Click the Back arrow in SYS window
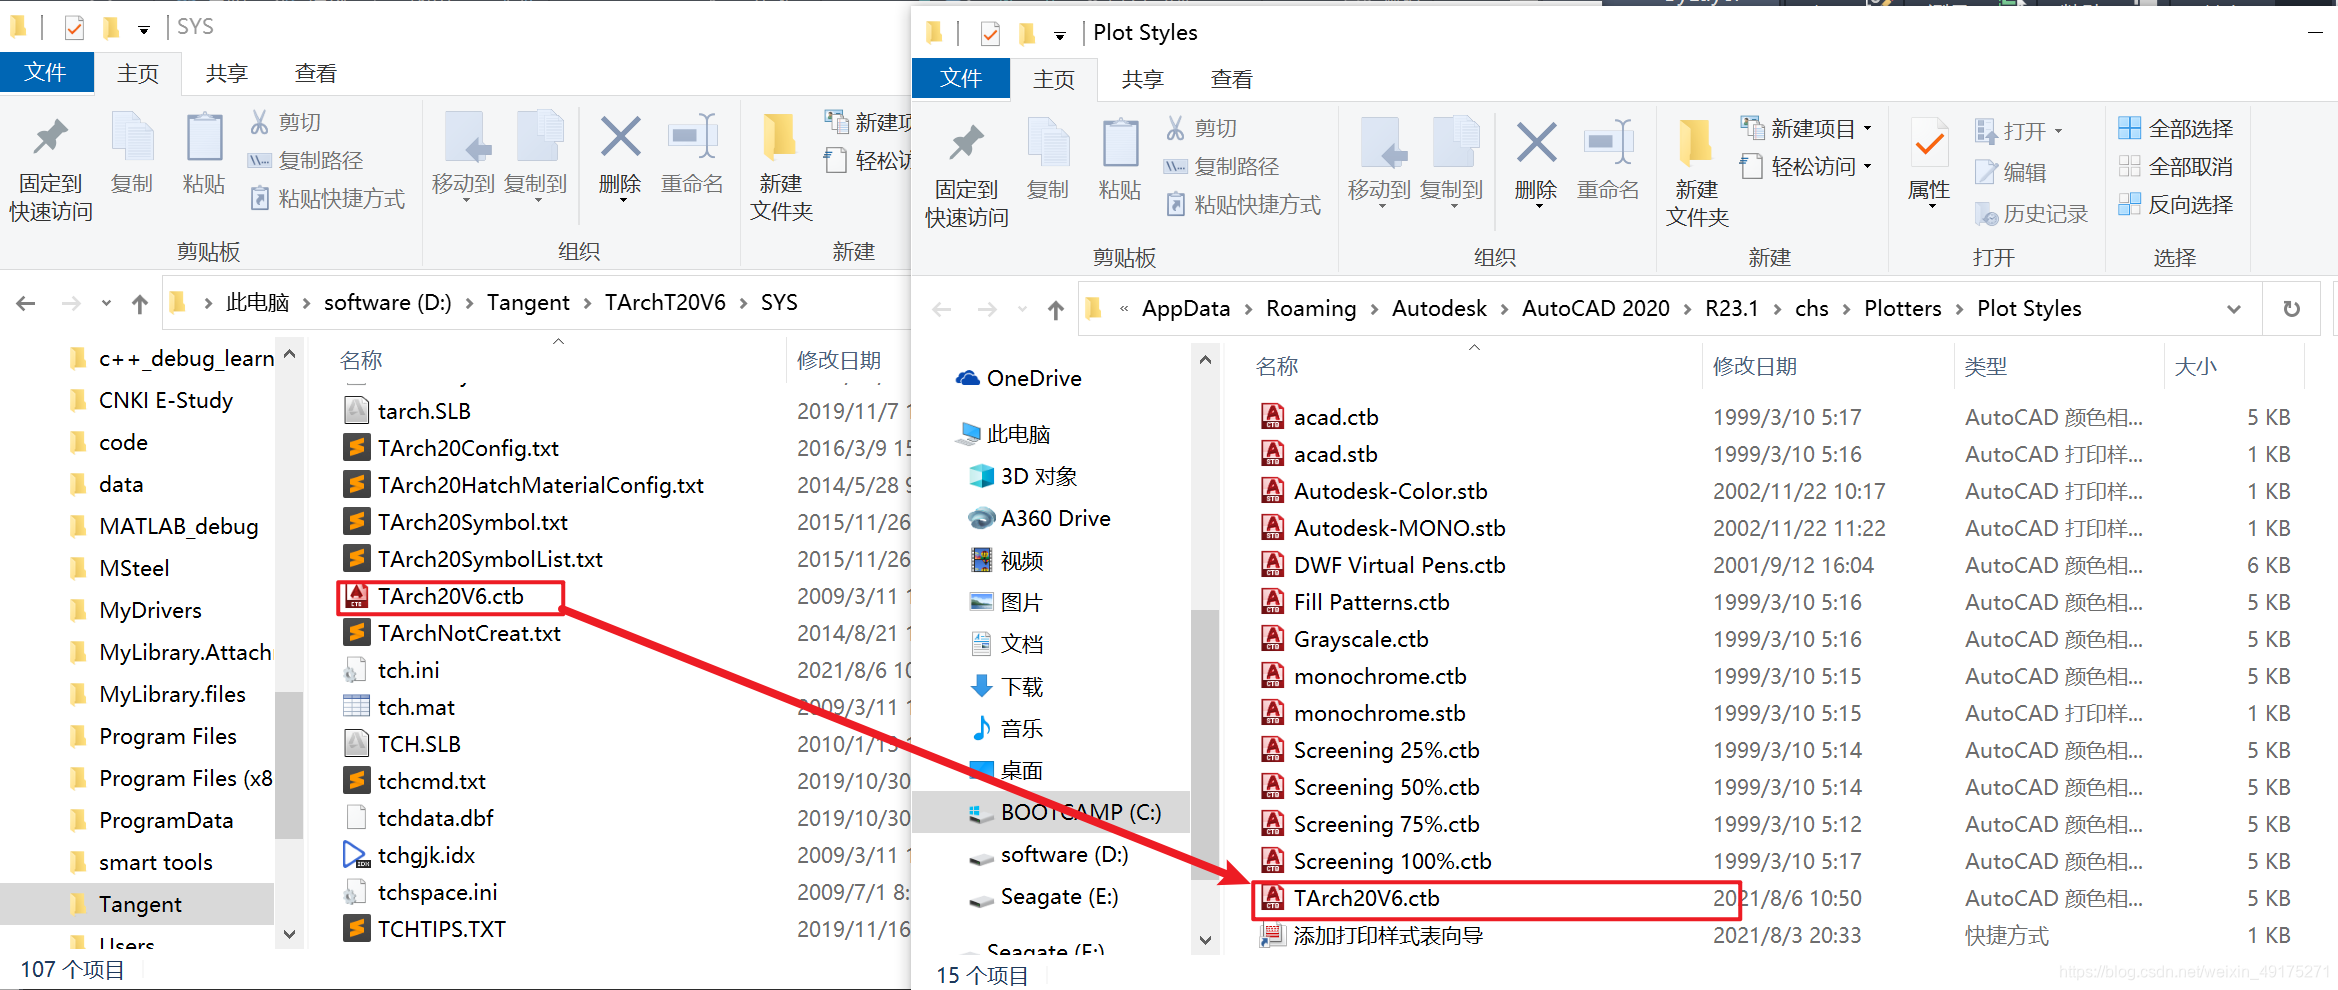Screen dimensions: 2338x990 [26, 303]
